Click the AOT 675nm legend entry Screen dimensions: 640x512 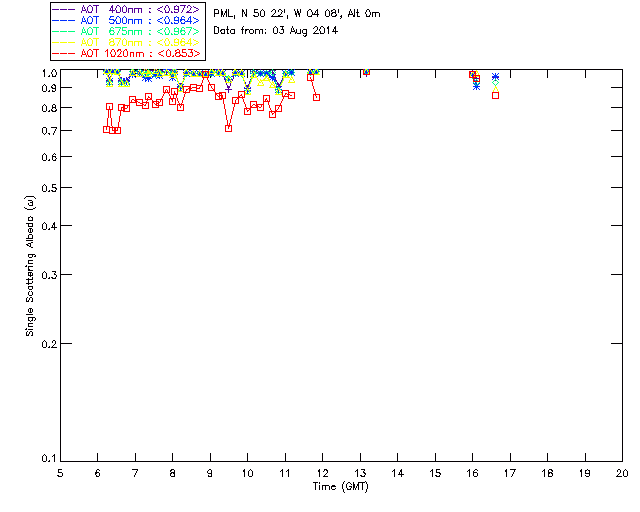pyautogui.click(x=127, y=31)
